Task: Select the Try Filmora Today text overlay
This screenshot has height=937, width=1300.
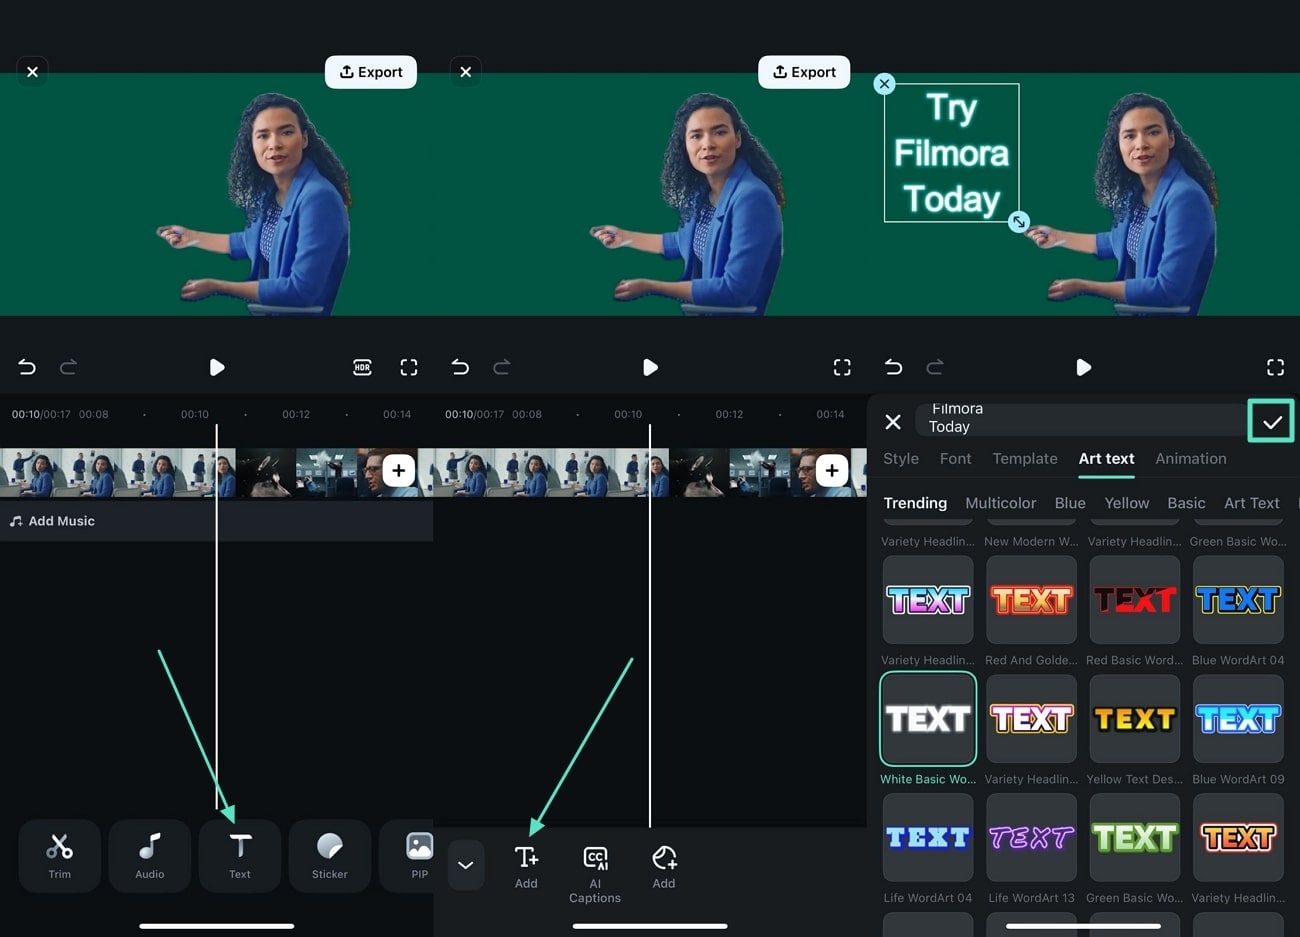Action: (951, 153)
